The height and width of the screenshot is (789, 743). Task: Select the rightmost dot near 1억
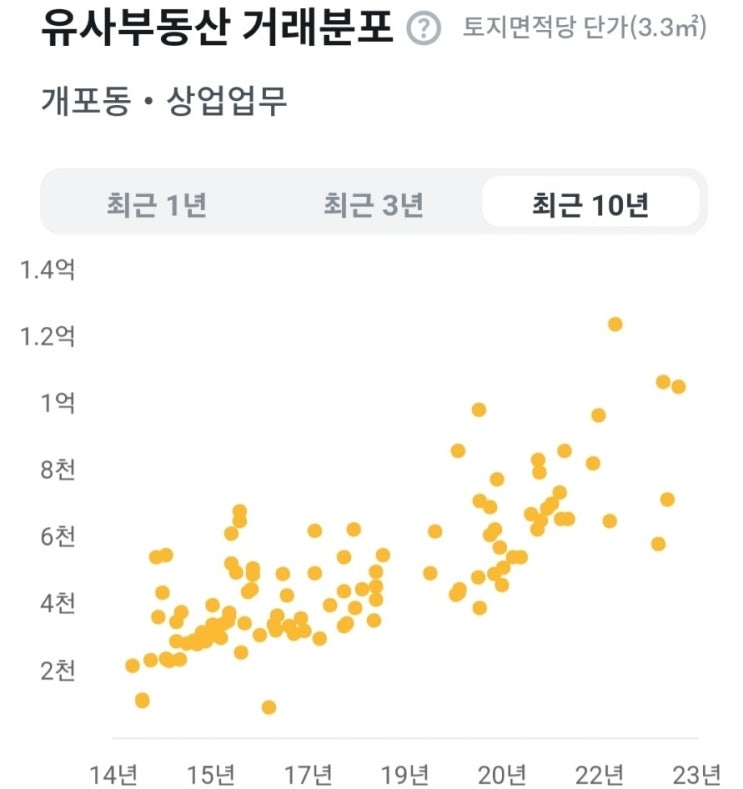point(678,387)
